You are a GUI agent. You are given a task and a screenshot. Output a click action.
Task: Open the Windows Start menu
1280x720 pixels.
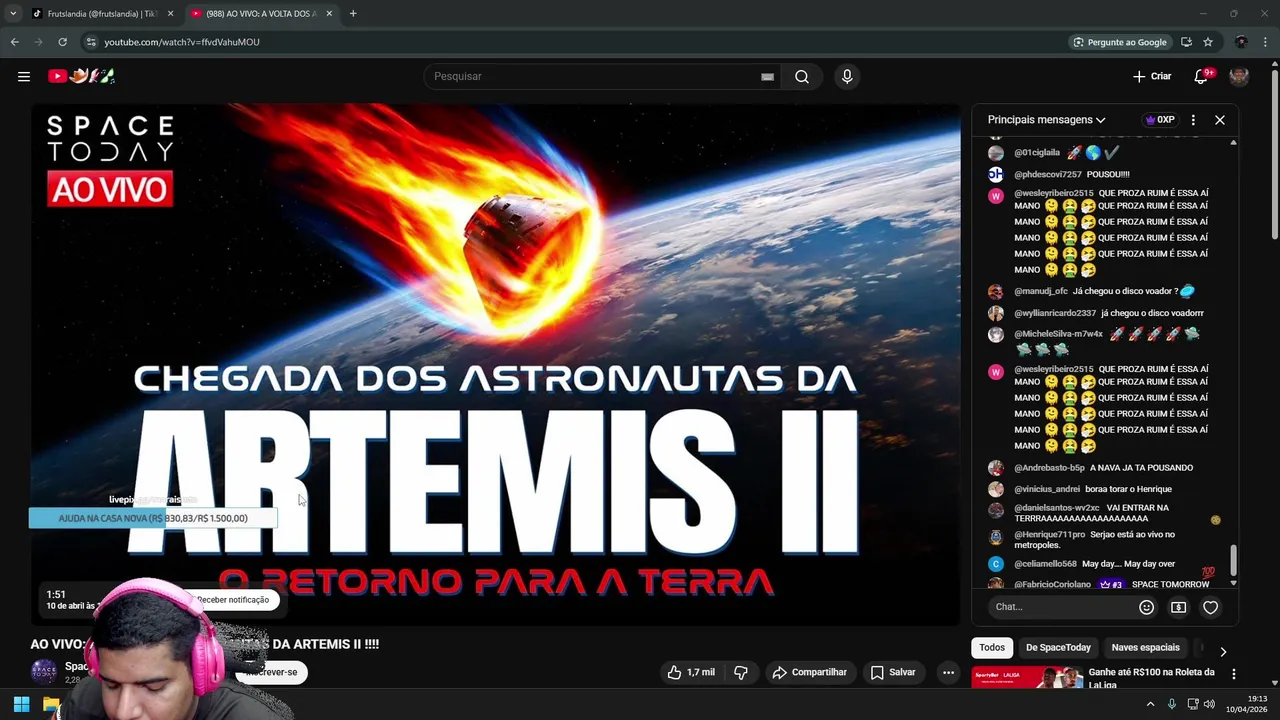tap(21, 705)
